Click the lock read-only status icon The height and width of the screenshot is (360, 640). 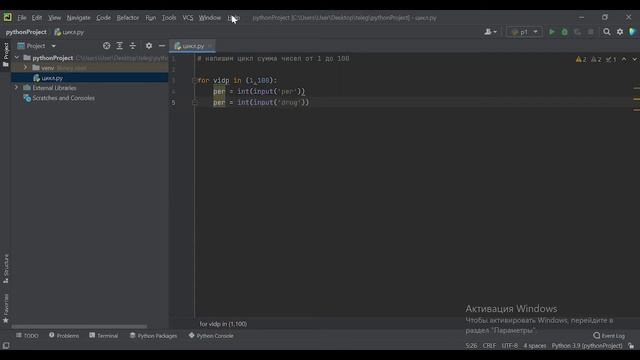point(631,346)
